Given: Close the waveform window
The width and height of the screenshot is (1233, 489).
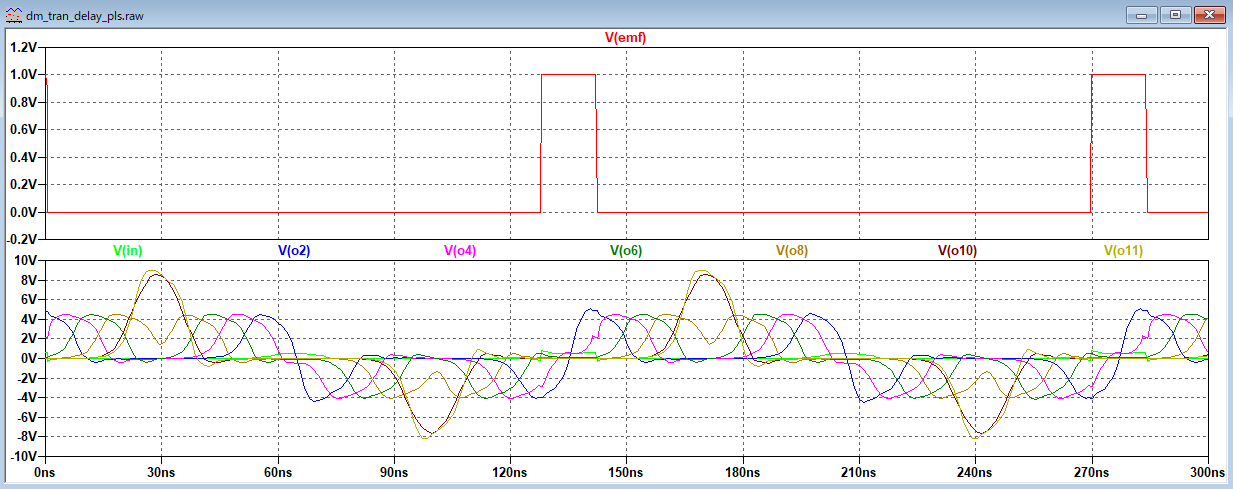Looking at the screenshot, I should (x=1209, y=15).
